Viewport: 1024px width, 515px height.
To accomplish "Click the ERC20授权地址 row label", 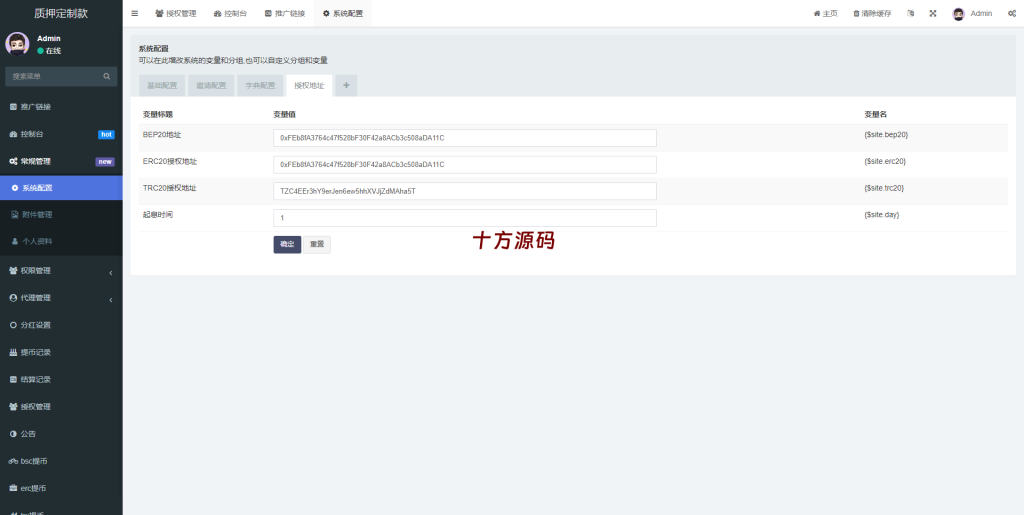I will click(170, 161).
